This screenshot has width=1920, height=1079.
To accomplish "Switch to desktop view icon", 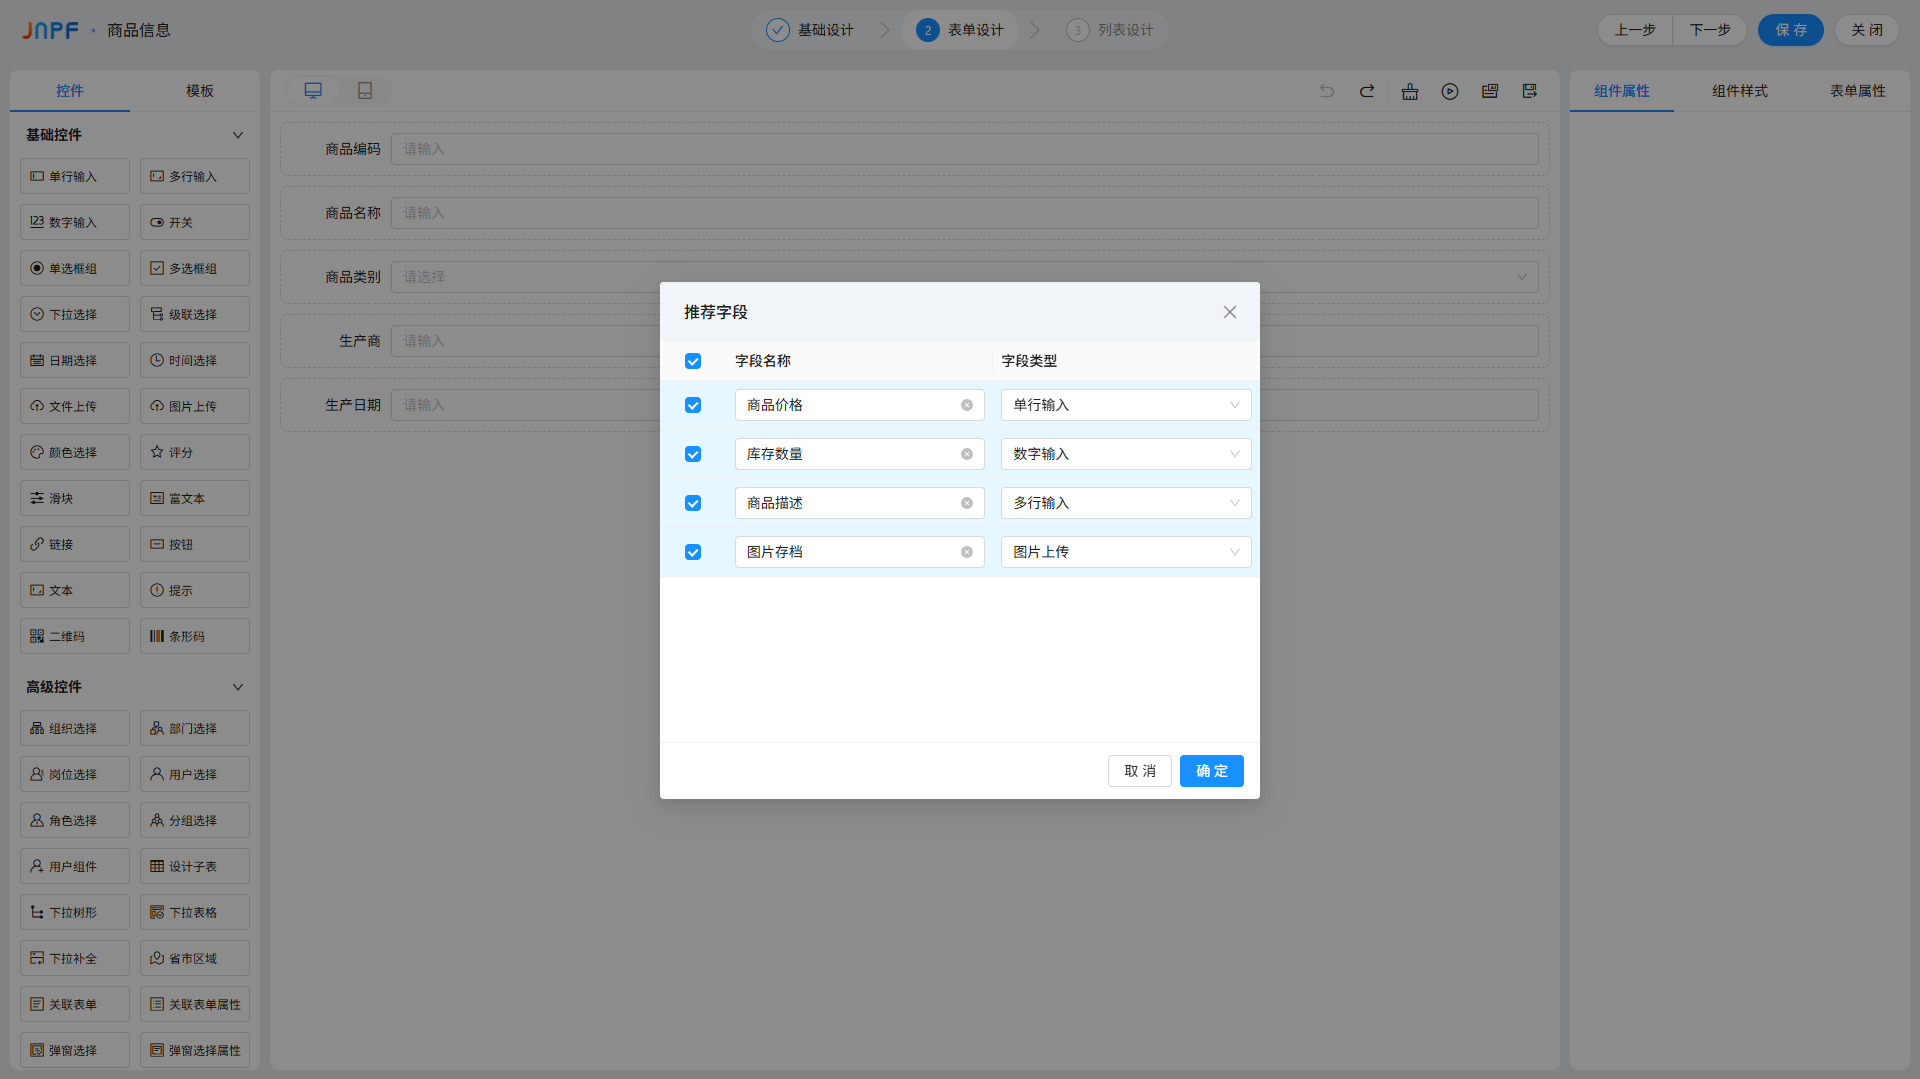I will 313,91.
